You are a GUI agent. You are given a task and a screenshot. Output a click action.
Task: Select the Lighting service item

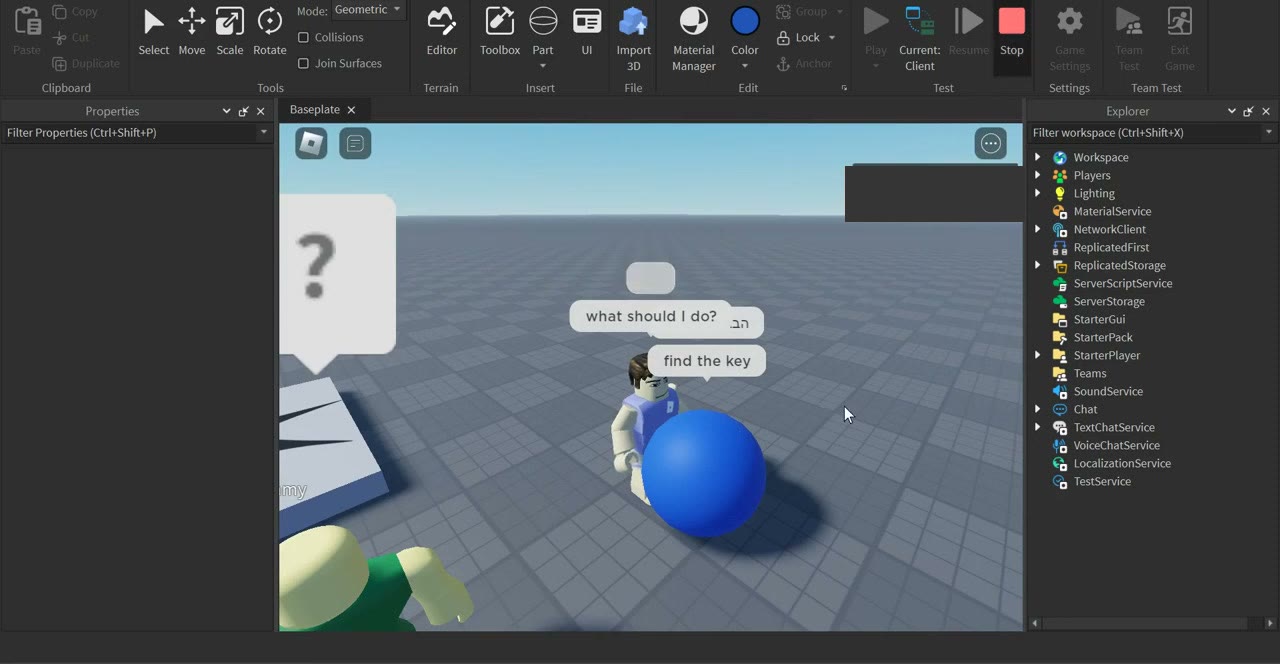pyautogui.click(x=1093, y=193)
